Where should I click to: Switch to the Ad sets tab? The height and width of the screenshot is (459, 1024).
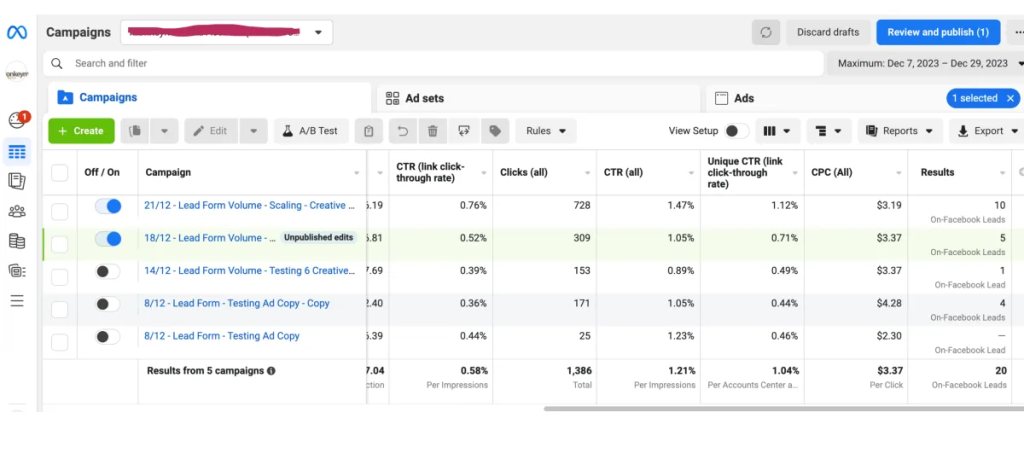[x=424, y=98]
